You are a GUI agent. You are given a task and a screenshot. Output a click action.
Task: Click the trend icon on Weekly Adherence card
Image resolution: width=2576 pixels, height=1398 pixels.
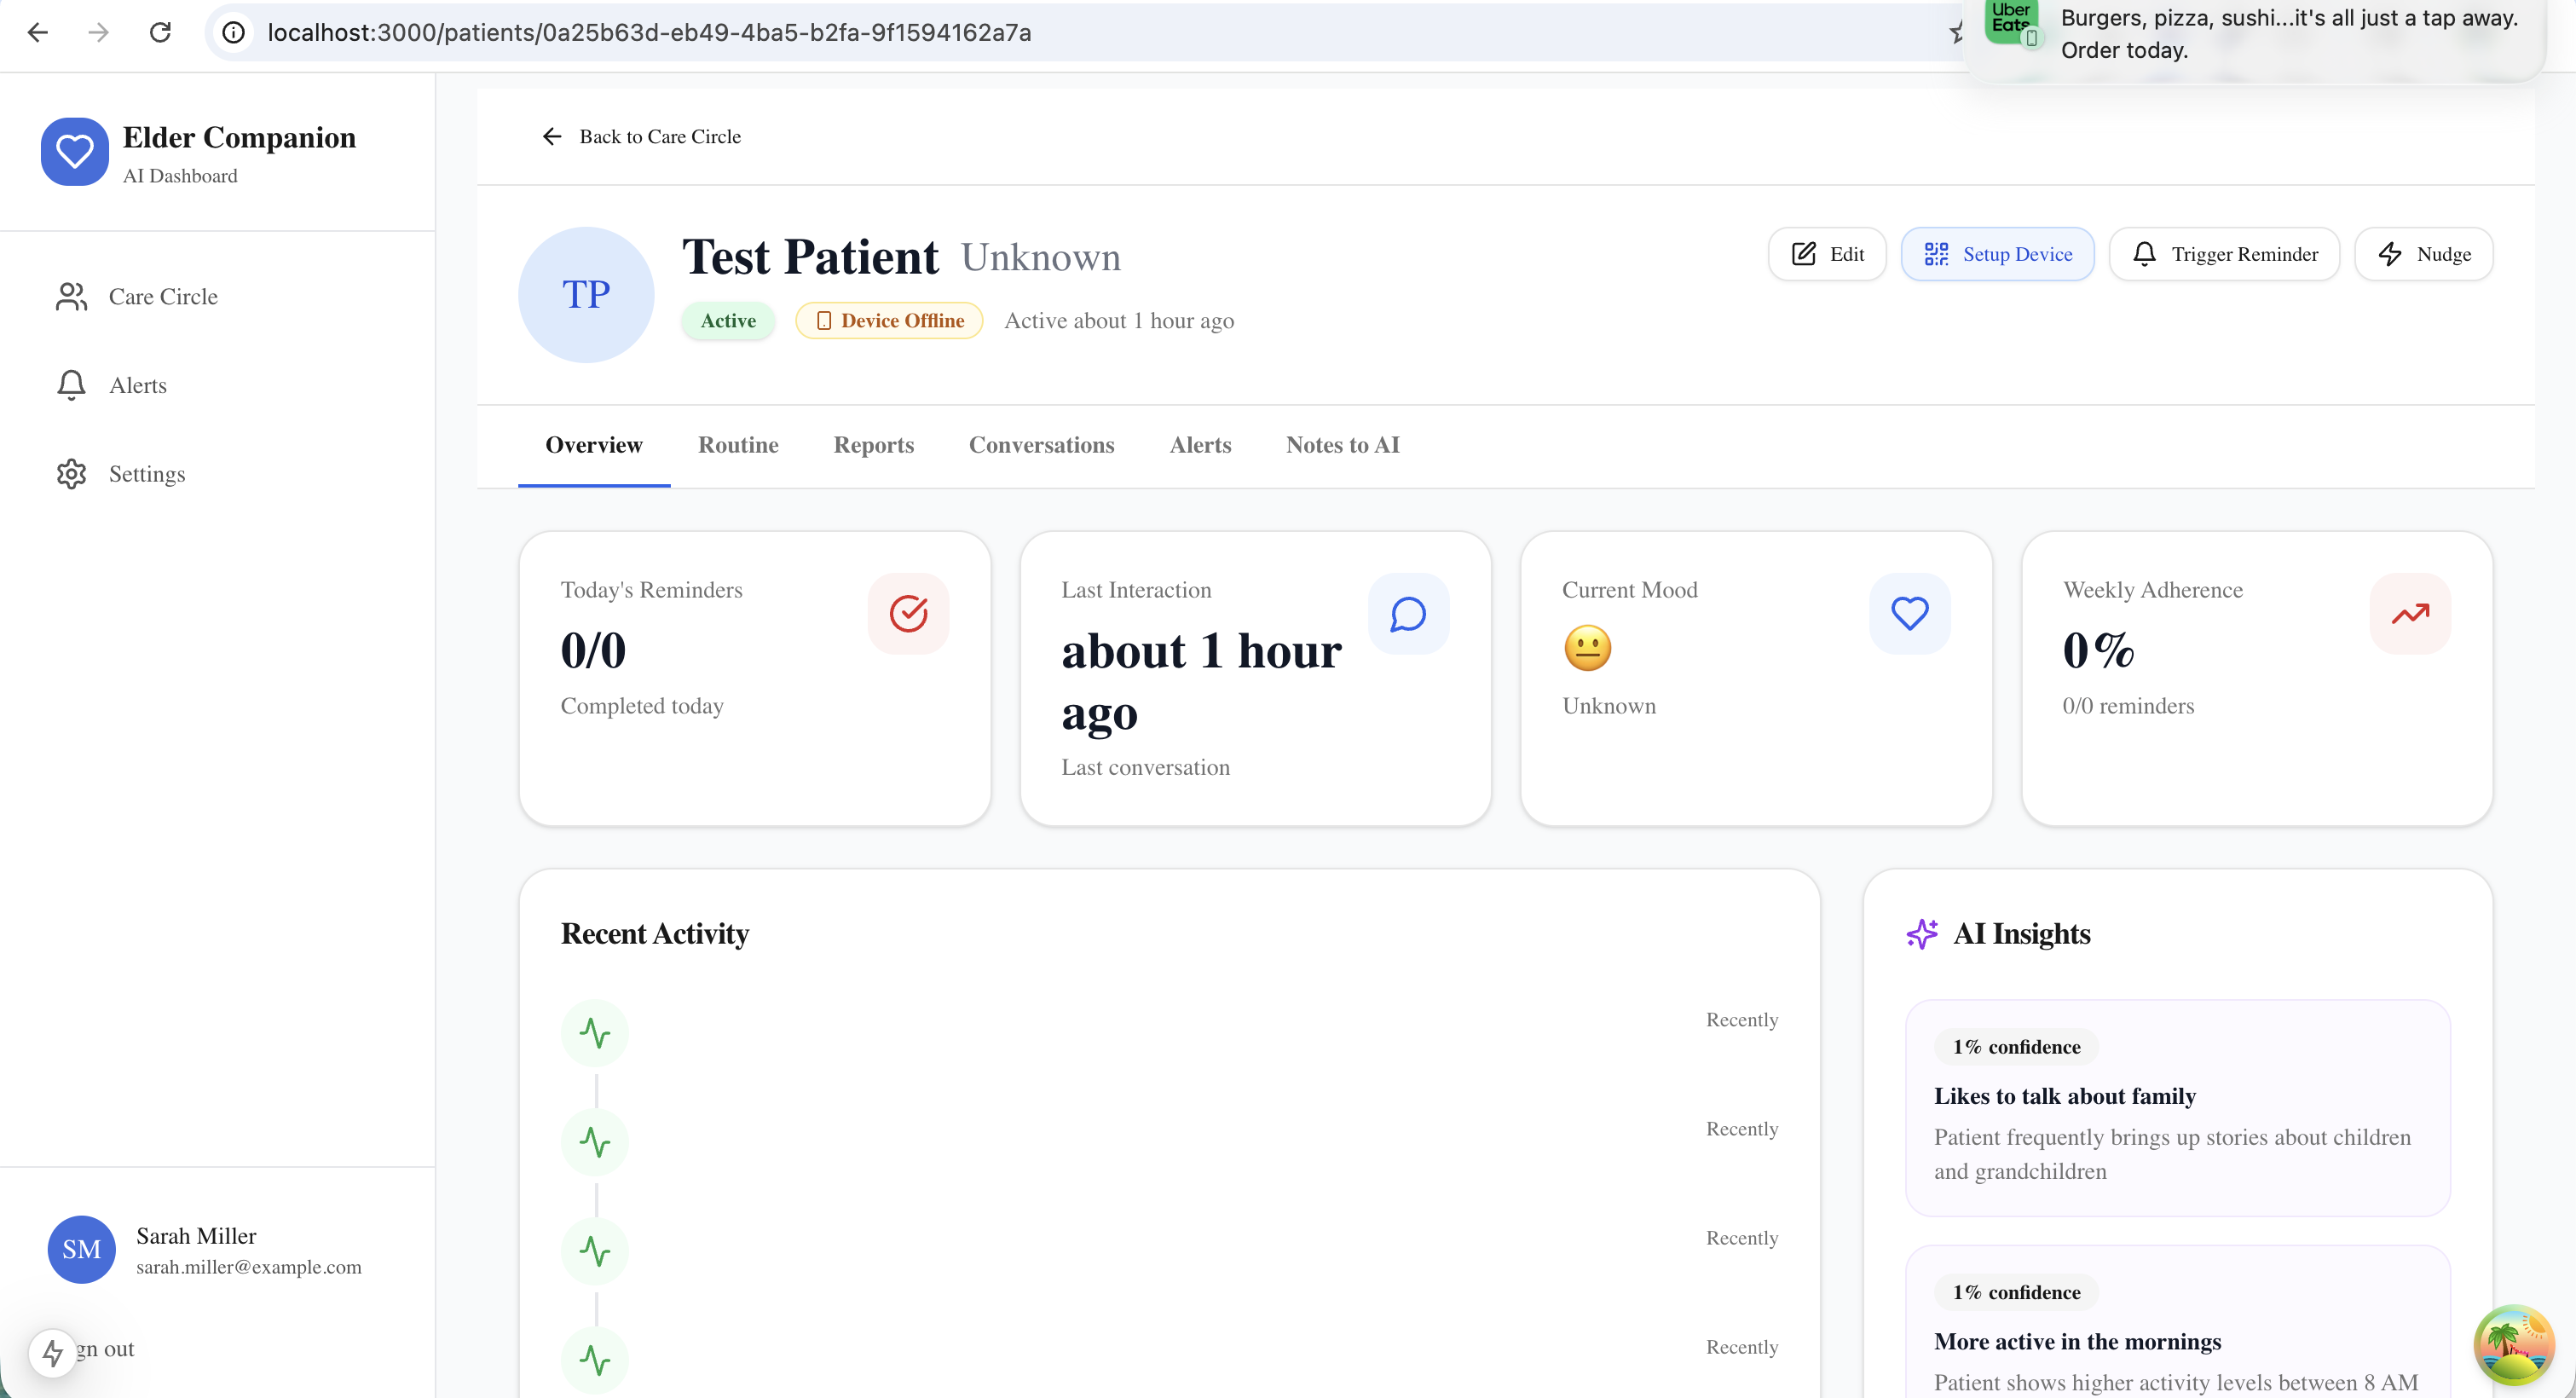pos(2410,613)
